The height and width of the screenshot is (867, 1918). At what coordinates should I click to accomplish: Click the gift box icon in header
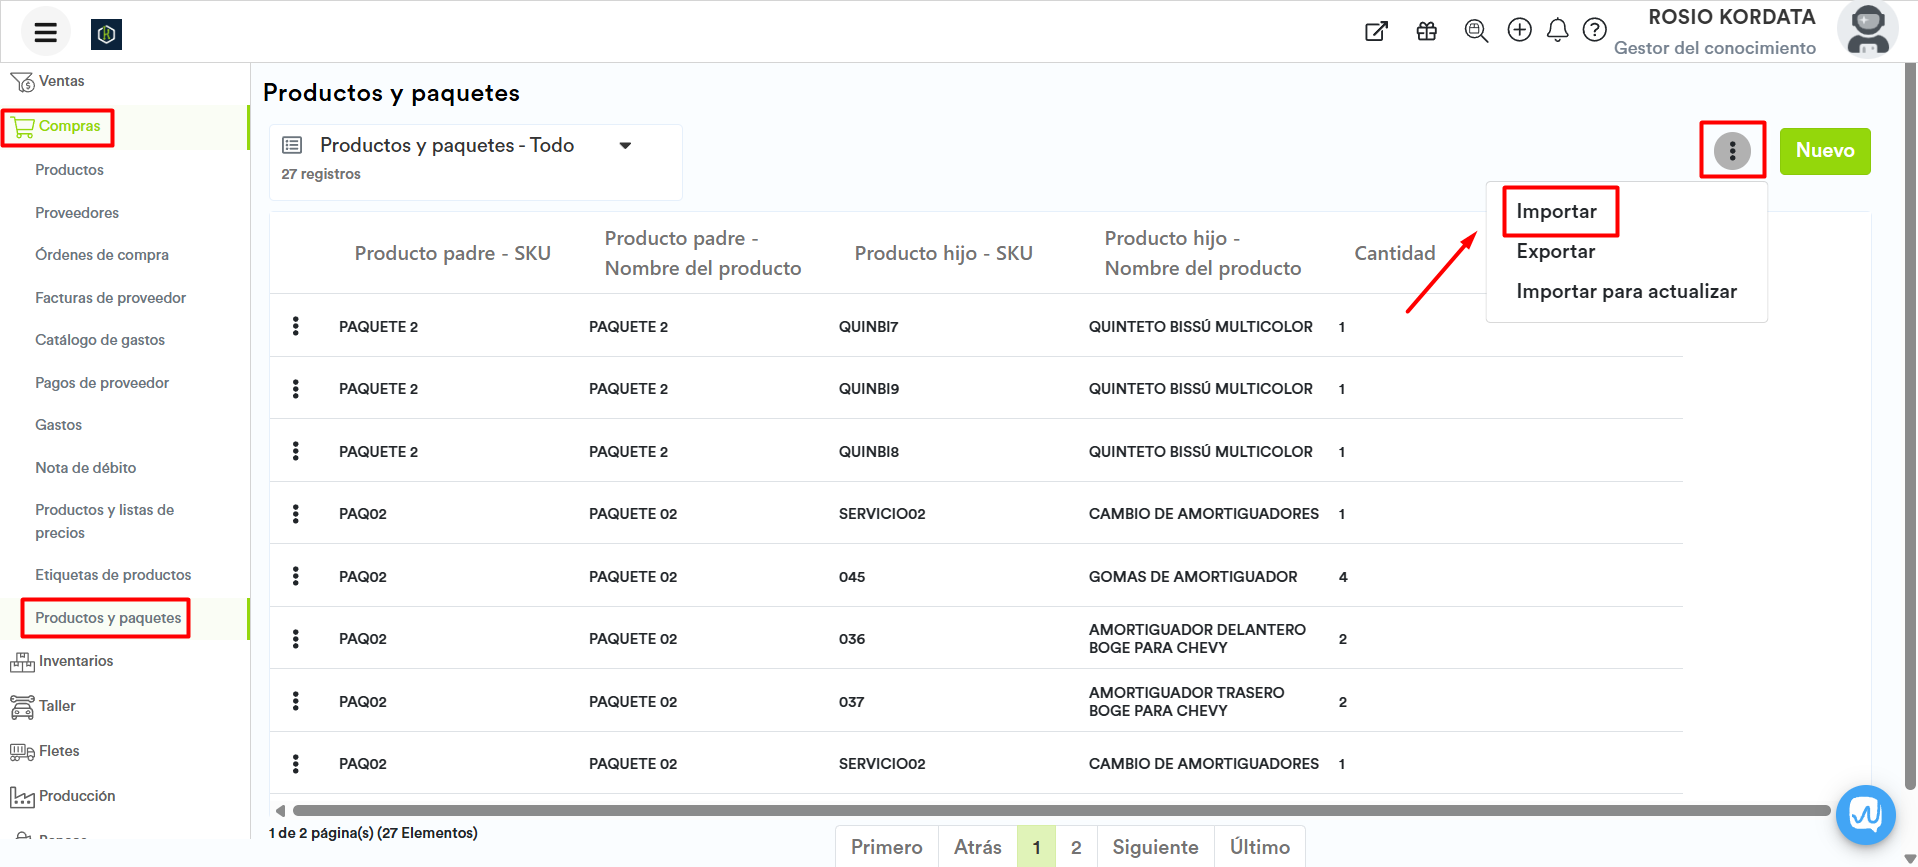[1426, 31]
